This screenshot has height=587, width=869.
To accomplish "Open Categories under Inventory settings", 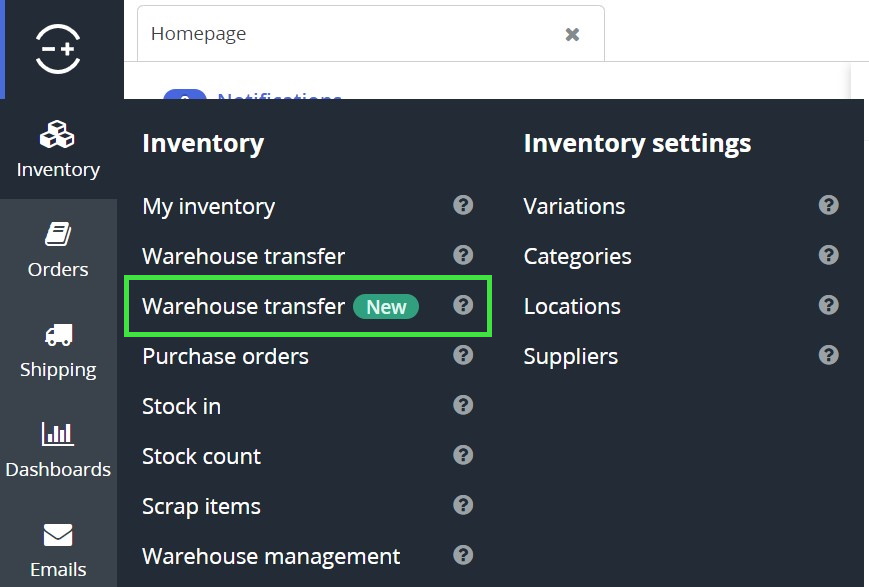I will coord(577,256).
